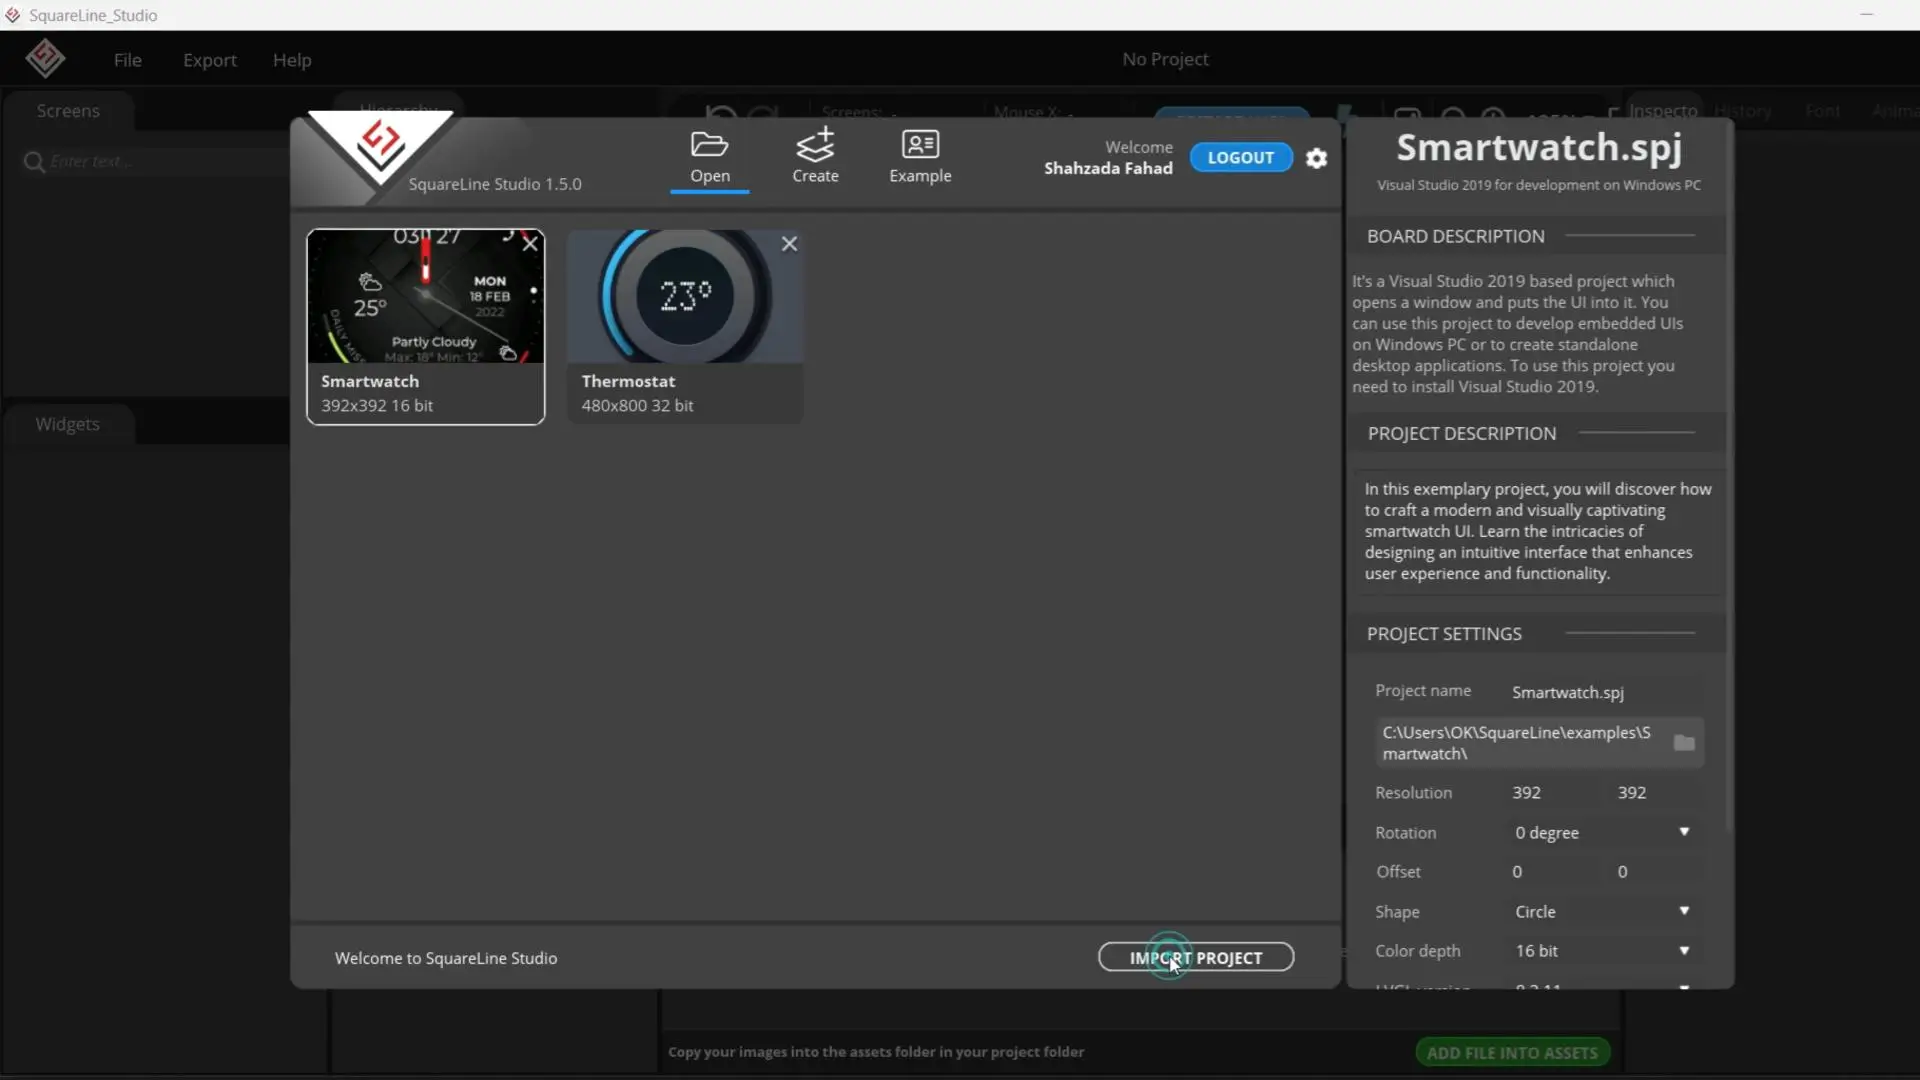Click the Open folder tab icon
The width and height of the screenshot is (1920, 1080).
709,145
